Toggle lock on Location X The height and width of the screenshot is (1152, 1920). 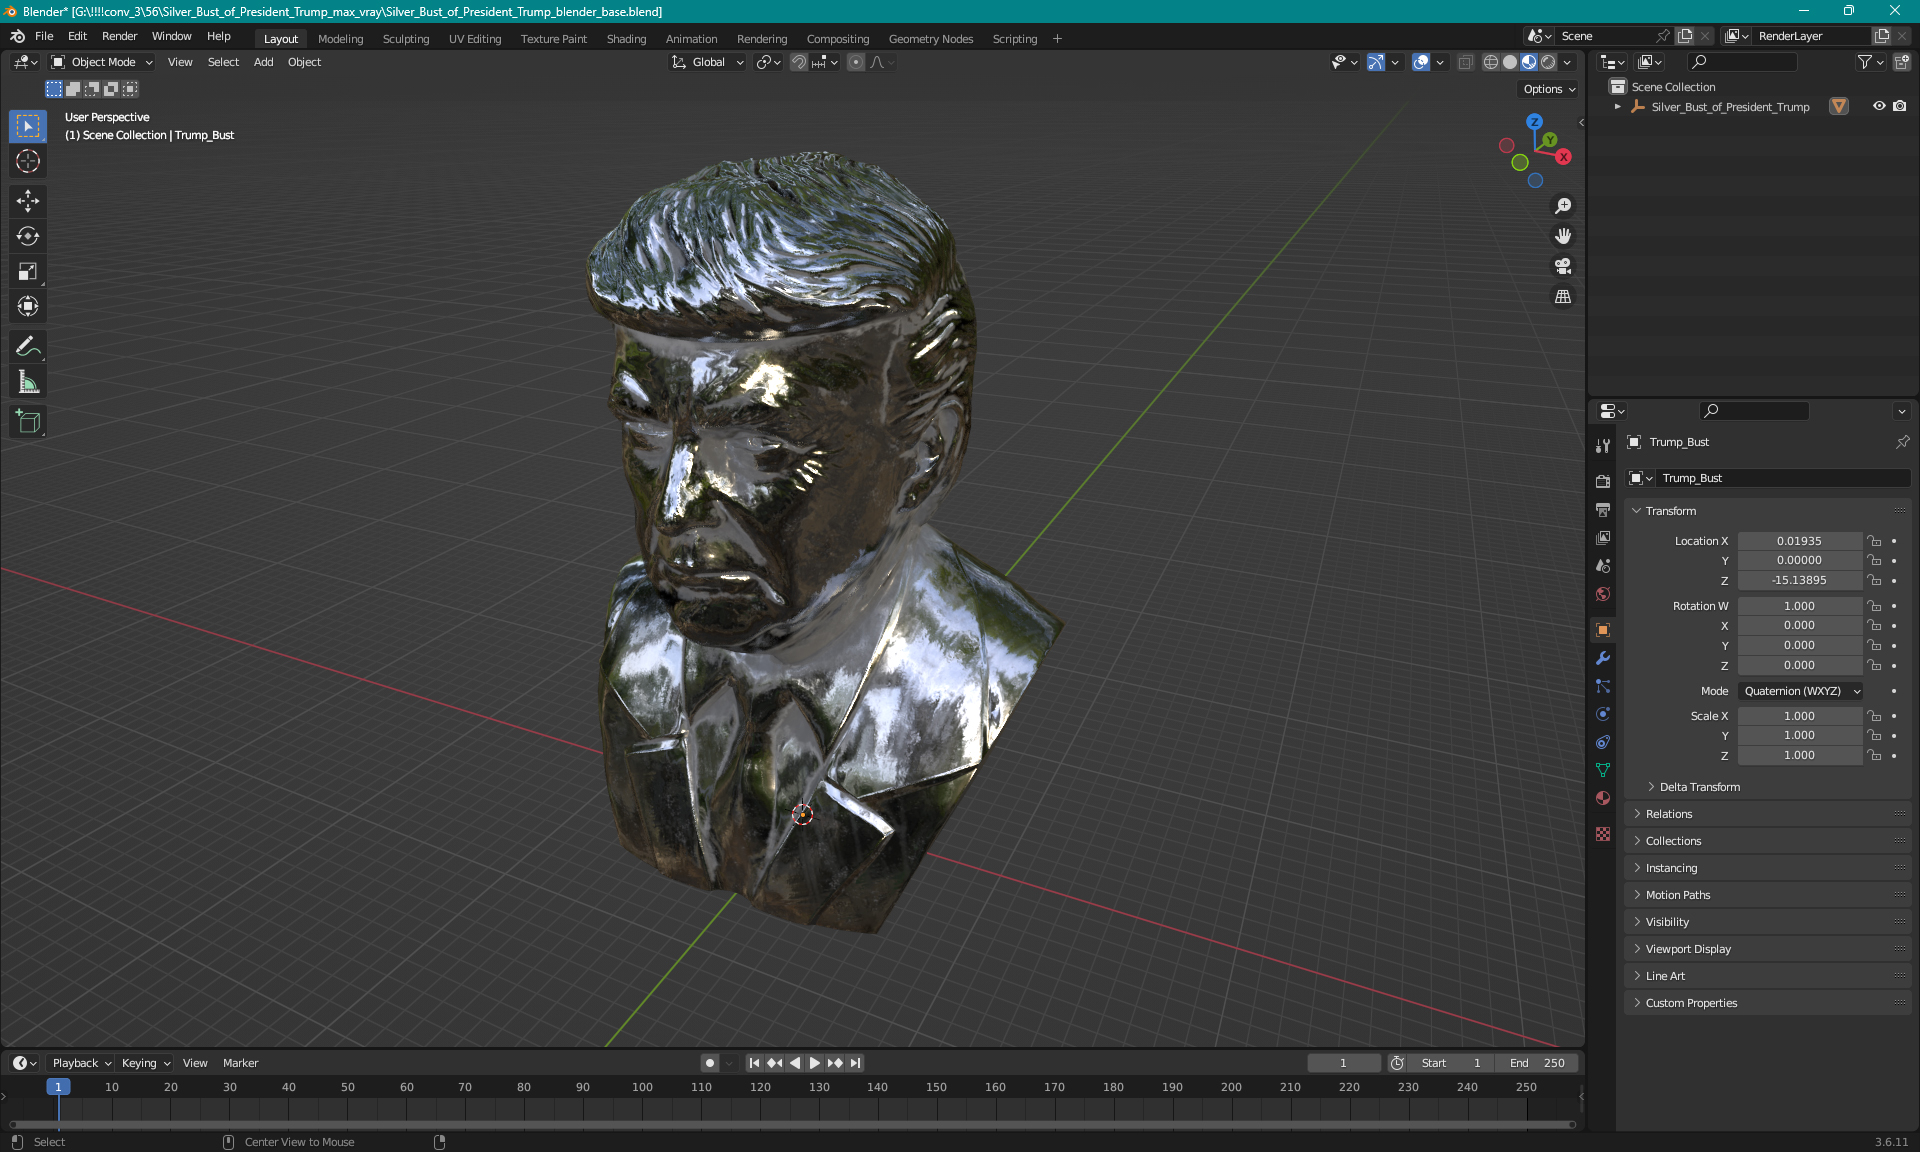[1875, 541]
